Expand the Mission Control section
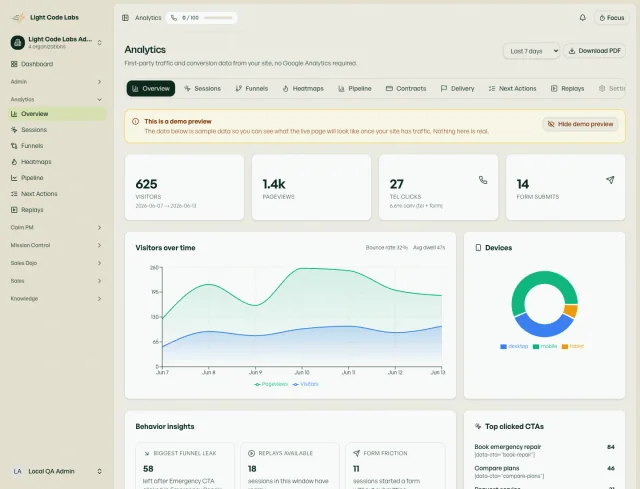This screenshot has height=489, width=640. [56, 245]
